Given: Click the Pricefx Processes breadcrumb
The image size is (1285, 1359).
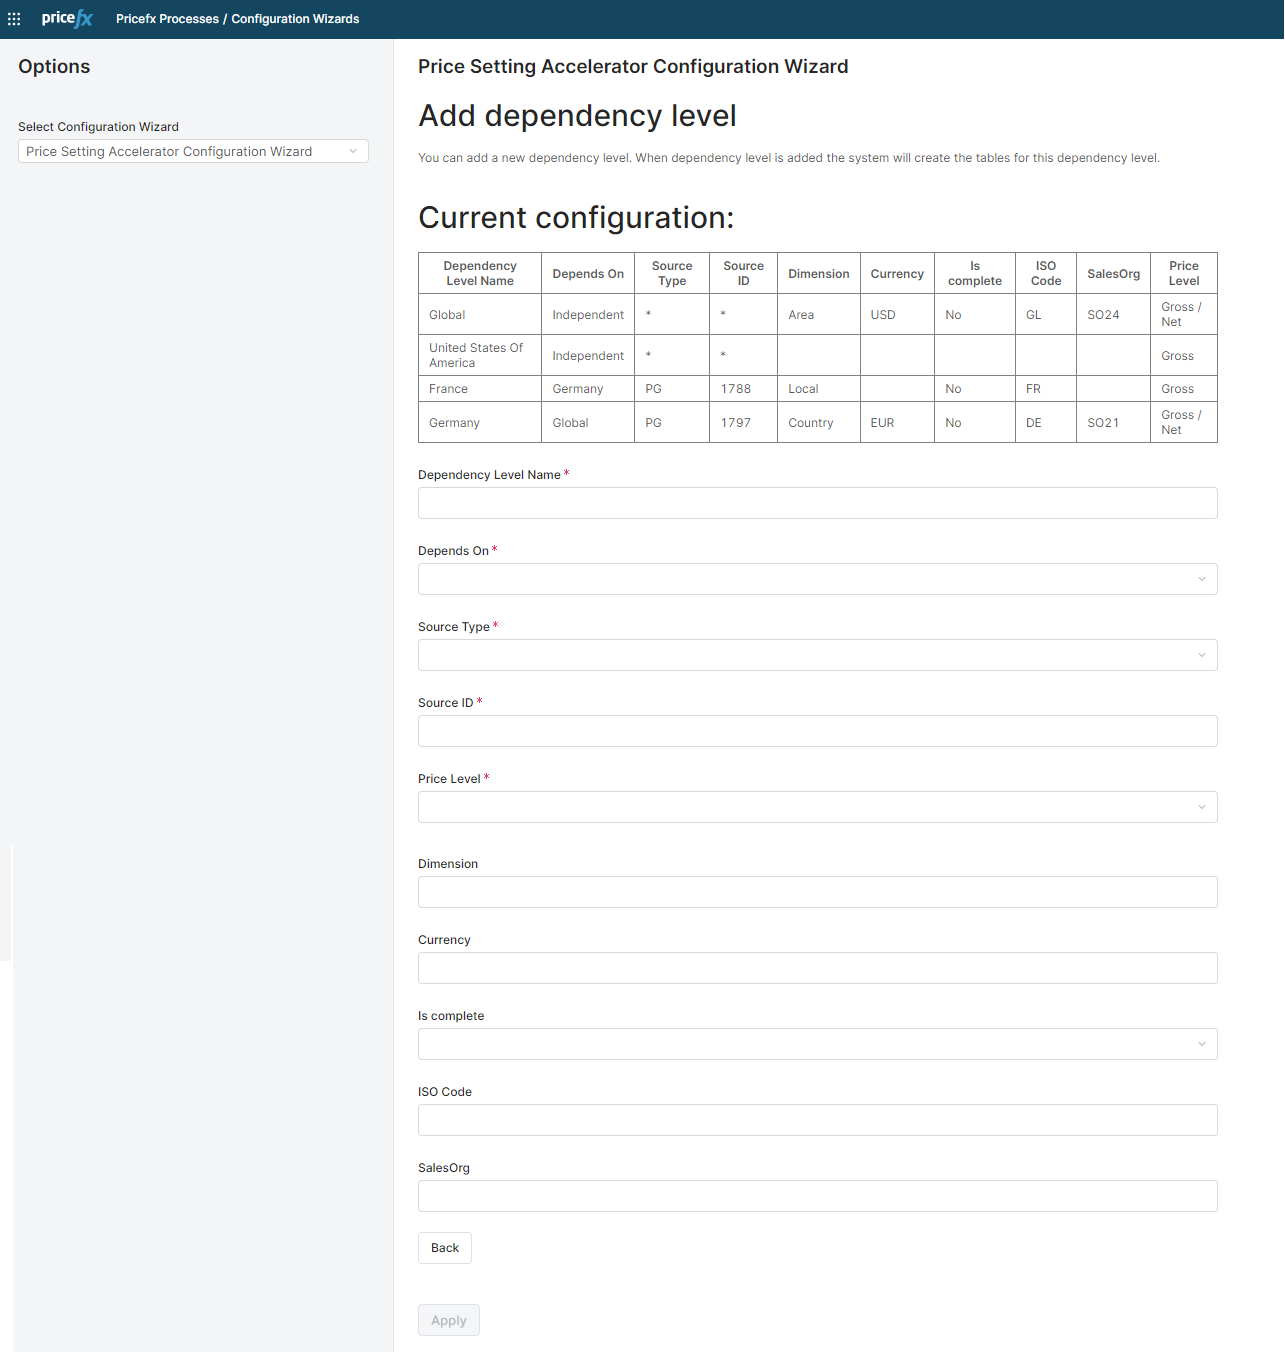Looking at the screenshot, I should [x=167, y=19].
